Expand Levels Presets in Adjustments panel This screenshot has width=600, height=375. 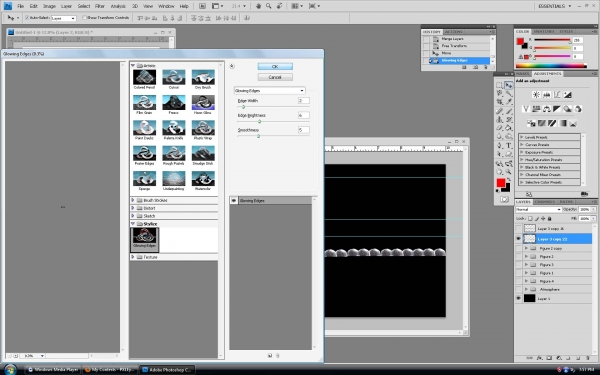point(522,137)
